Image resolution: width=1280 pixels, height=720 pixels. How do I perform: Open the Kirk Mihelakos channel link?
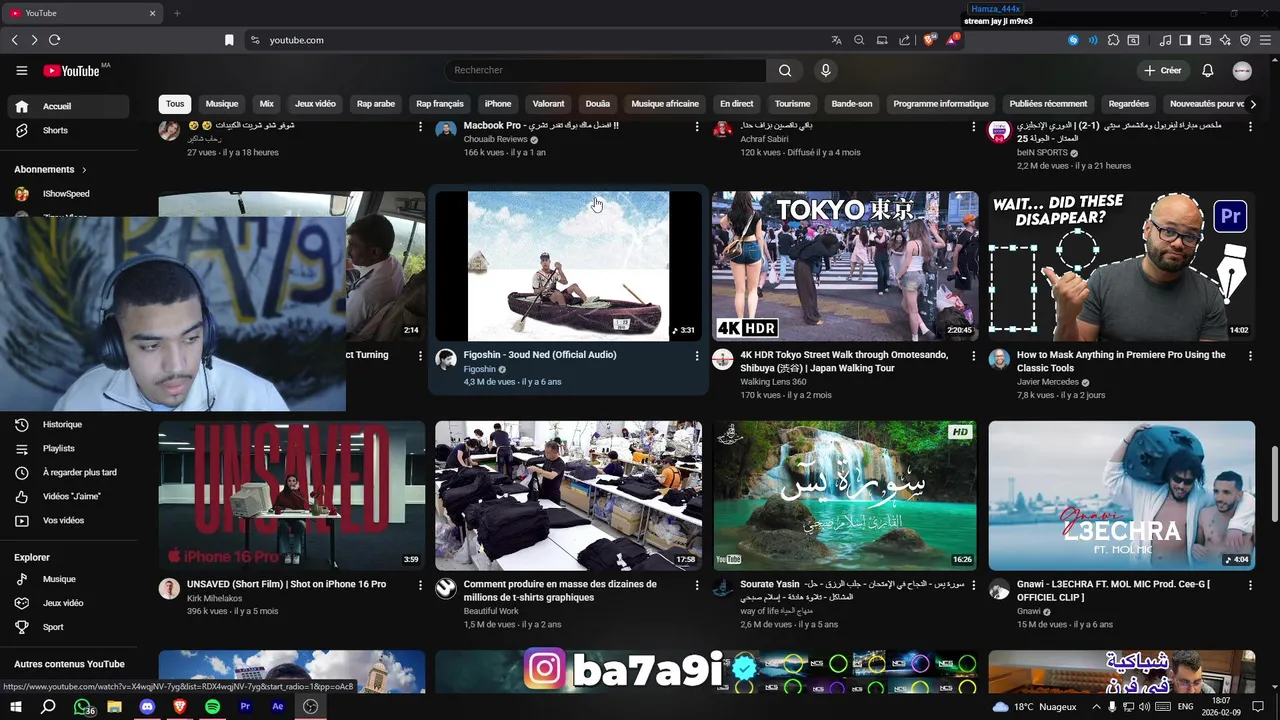(214, 598)
